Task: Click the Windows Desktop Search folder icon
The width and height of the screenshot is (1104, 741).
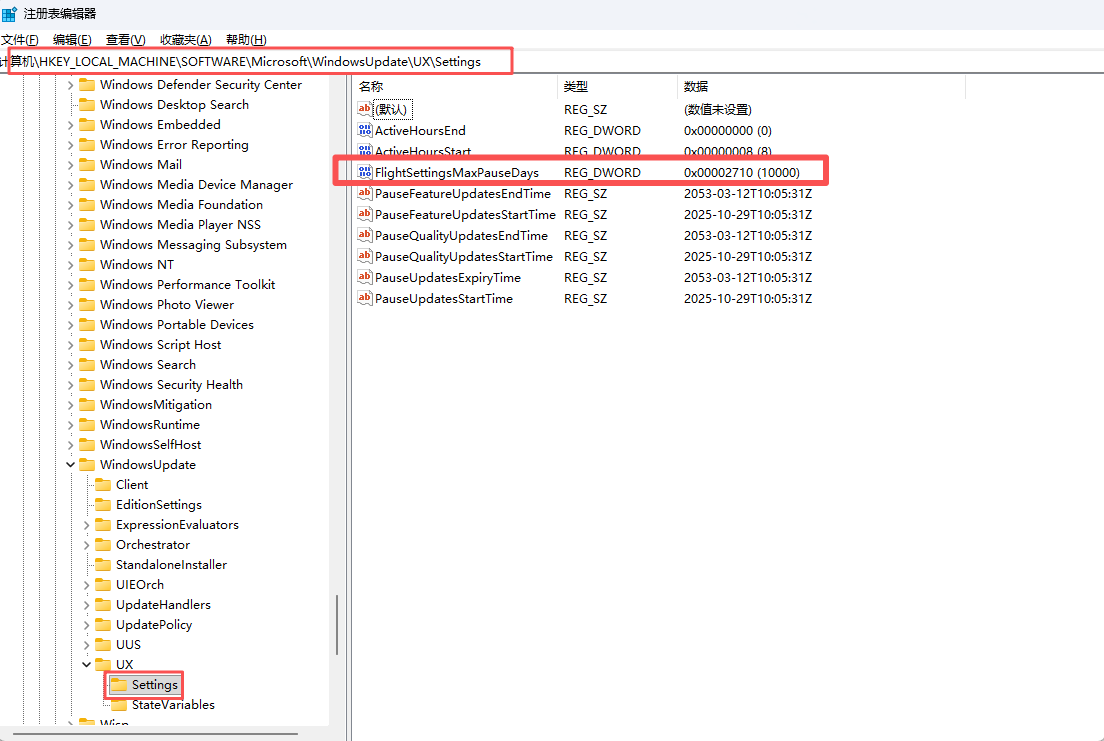Action: pyautogui.click(x=87, y=104)
